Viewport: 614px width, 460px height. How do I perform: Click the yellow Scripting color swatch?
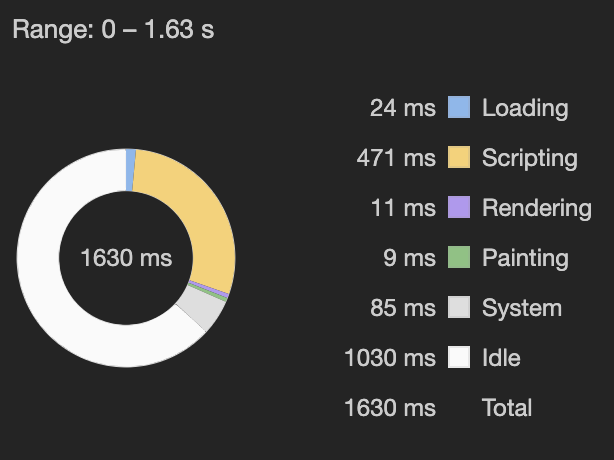point(459,157)
